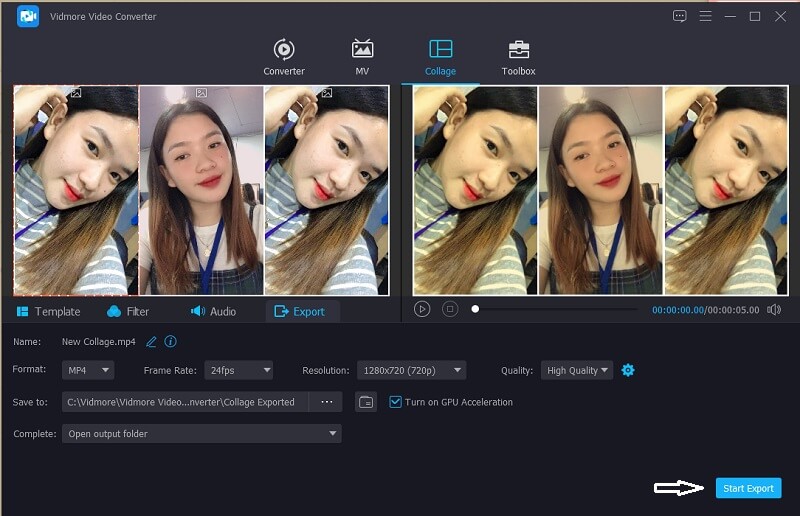Viewport: 800px width, 516px height.
Task: Open the output folder icon
Action: (366, 402)
